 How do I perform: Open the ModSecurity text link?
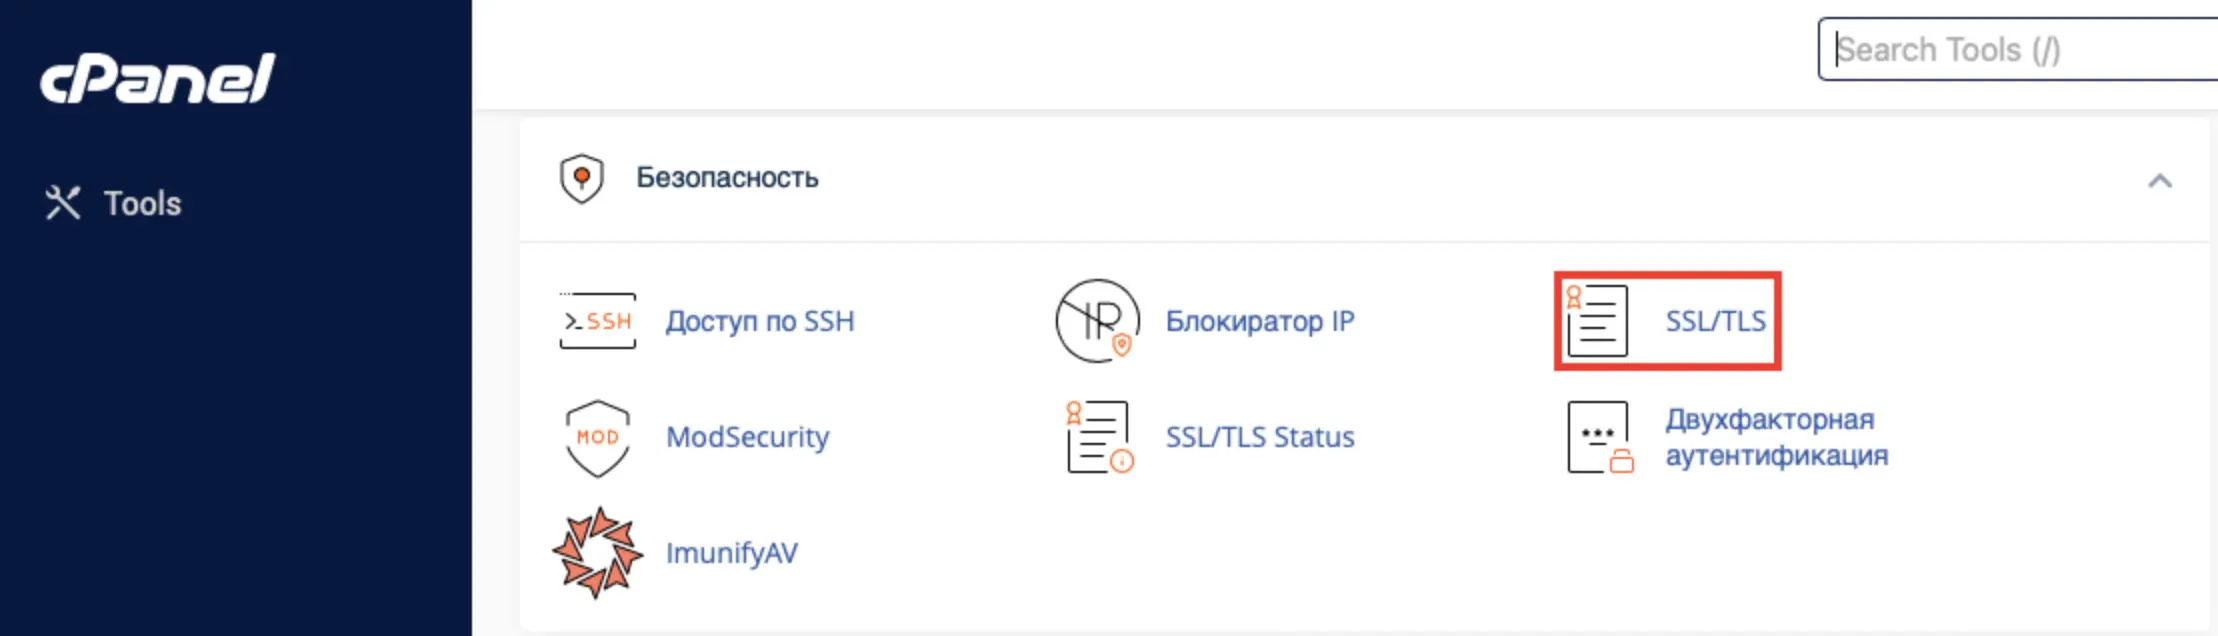[x=747, y=437]
